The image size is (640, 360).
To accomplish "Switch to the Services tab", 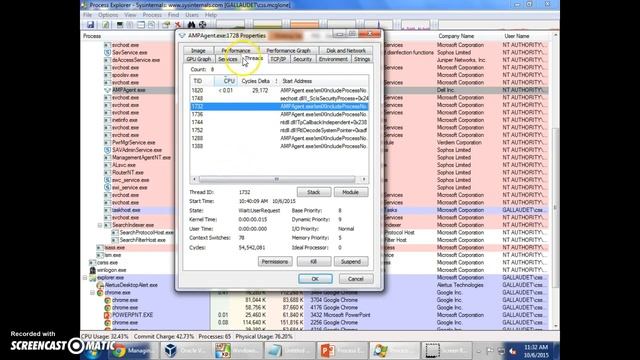I will pyautogui.click(x=227, y=59).
